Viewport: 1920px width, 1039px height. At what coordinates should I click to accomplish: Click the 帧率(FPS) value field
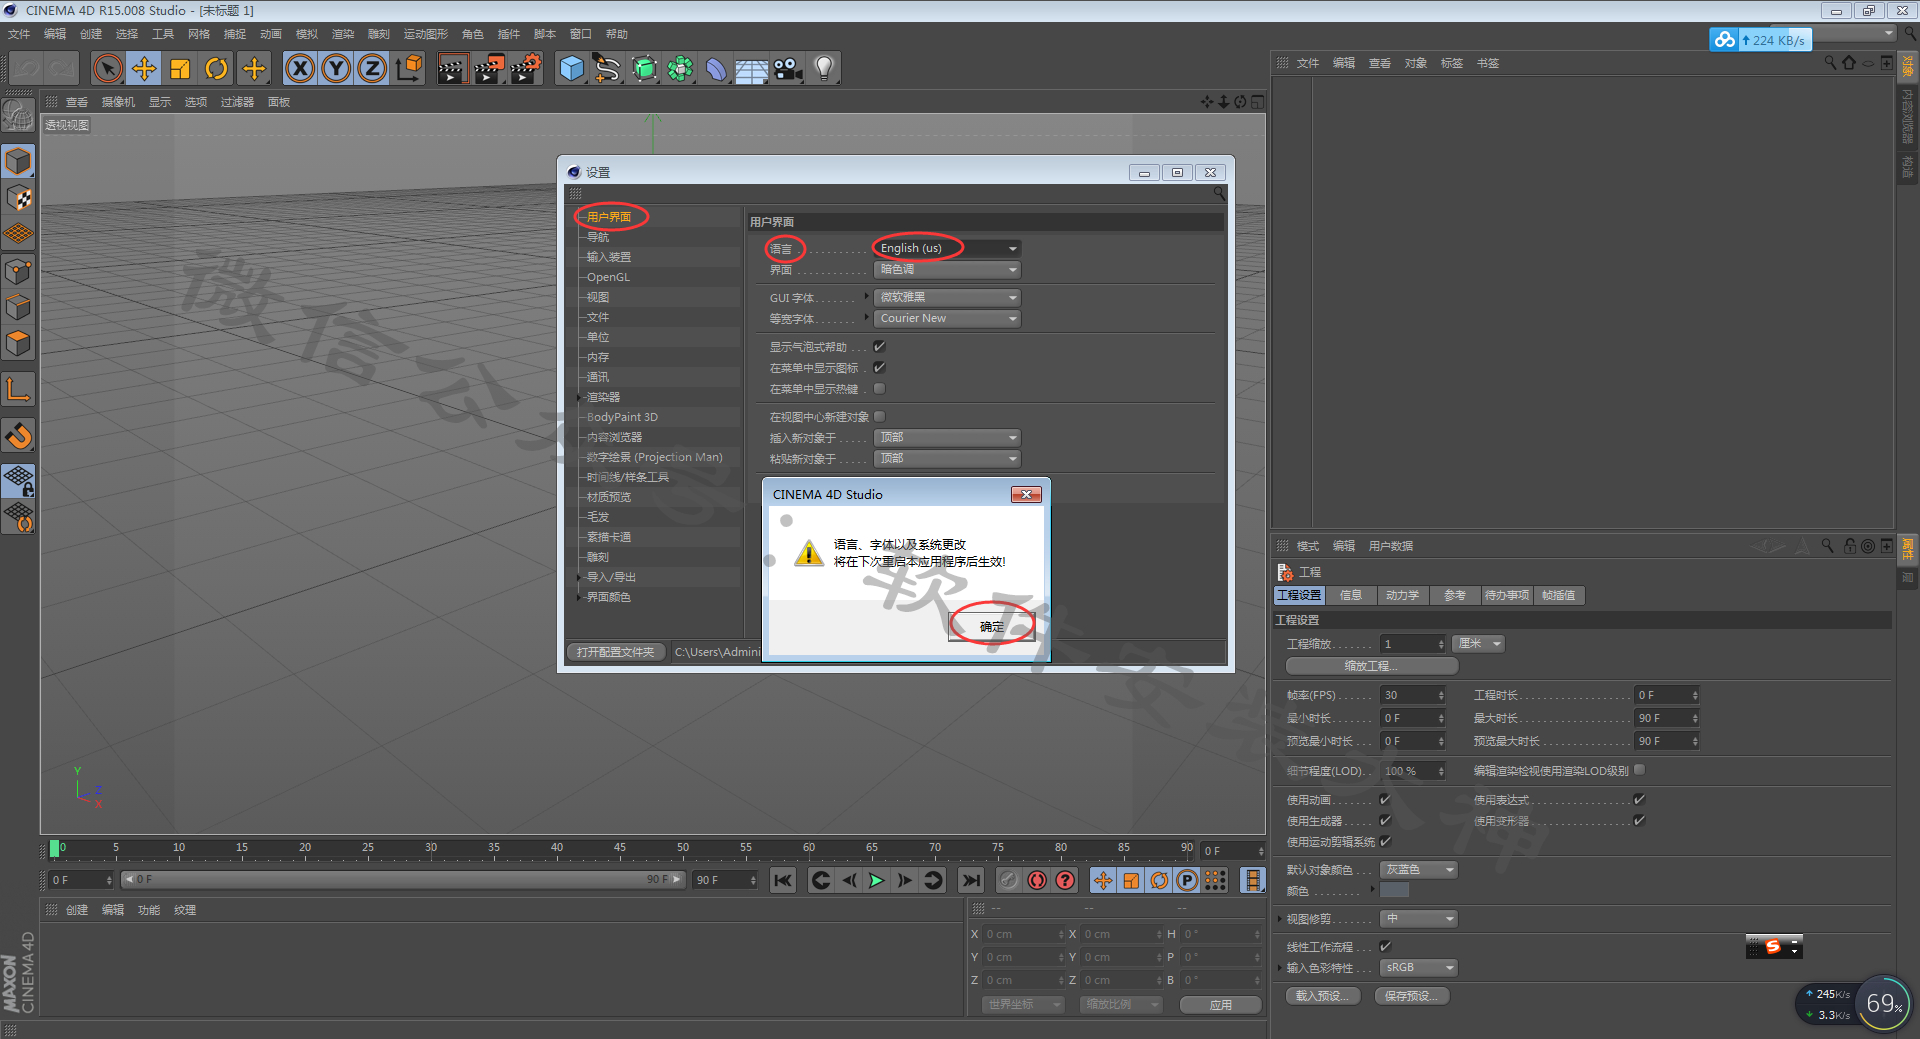point(1413,695)
